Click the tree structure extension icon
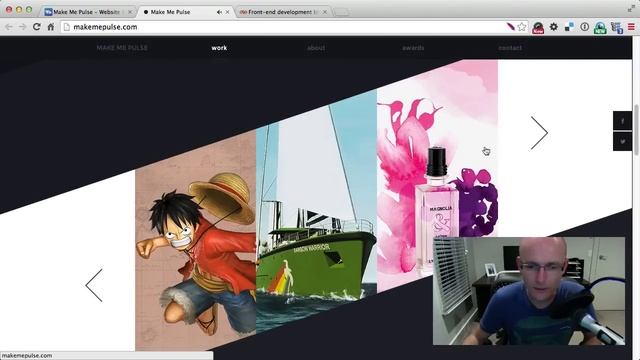Viewport: 640px width, 360px height. [x=616, y=27]
